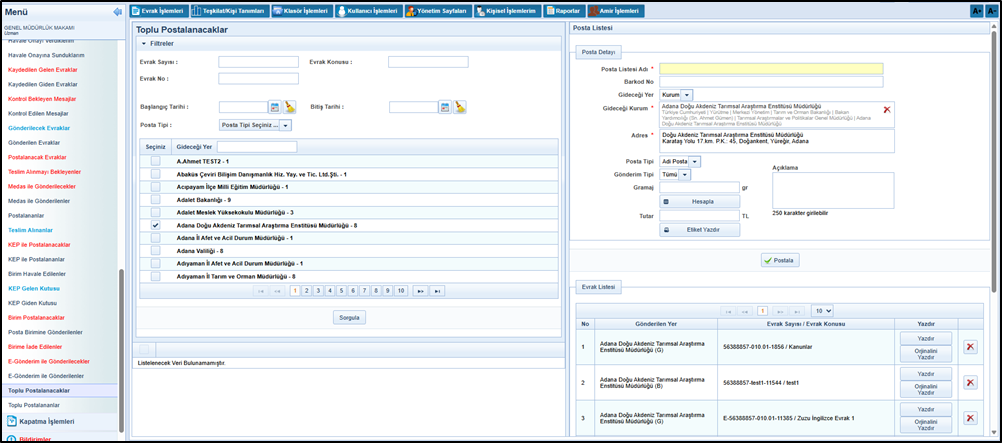Image resolution: width=1002 pixels, height=443 pixels.
Task: Go to next page in Gideceği Yer pager
Action: coord(420,291)
